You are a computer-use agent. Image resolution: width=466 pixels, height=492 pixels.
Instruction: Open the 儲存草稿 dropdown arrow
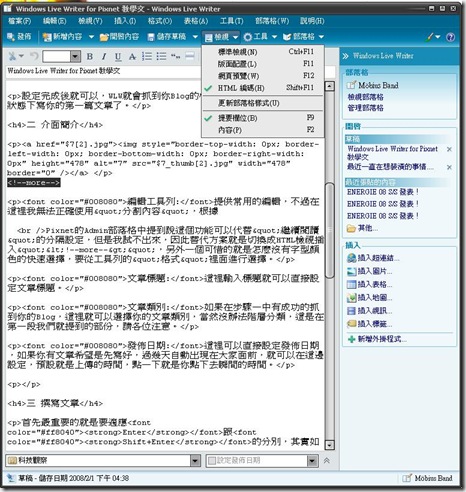click(195, 37)
